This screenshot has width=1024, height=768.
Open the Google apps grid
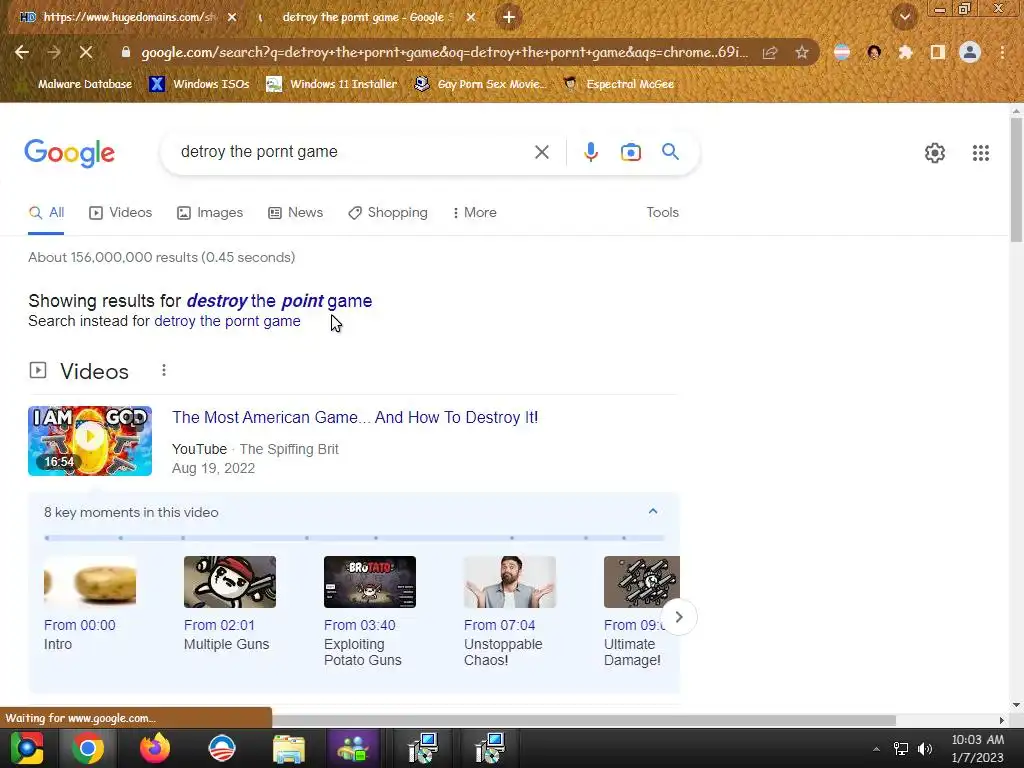click(x=980, y=153)
